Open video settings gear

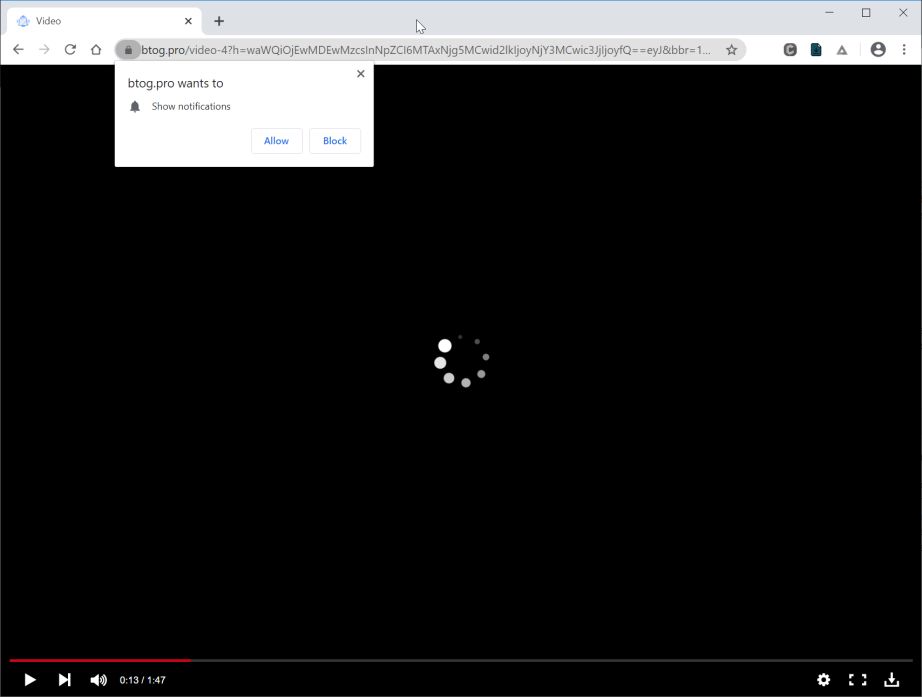[823, 680]
